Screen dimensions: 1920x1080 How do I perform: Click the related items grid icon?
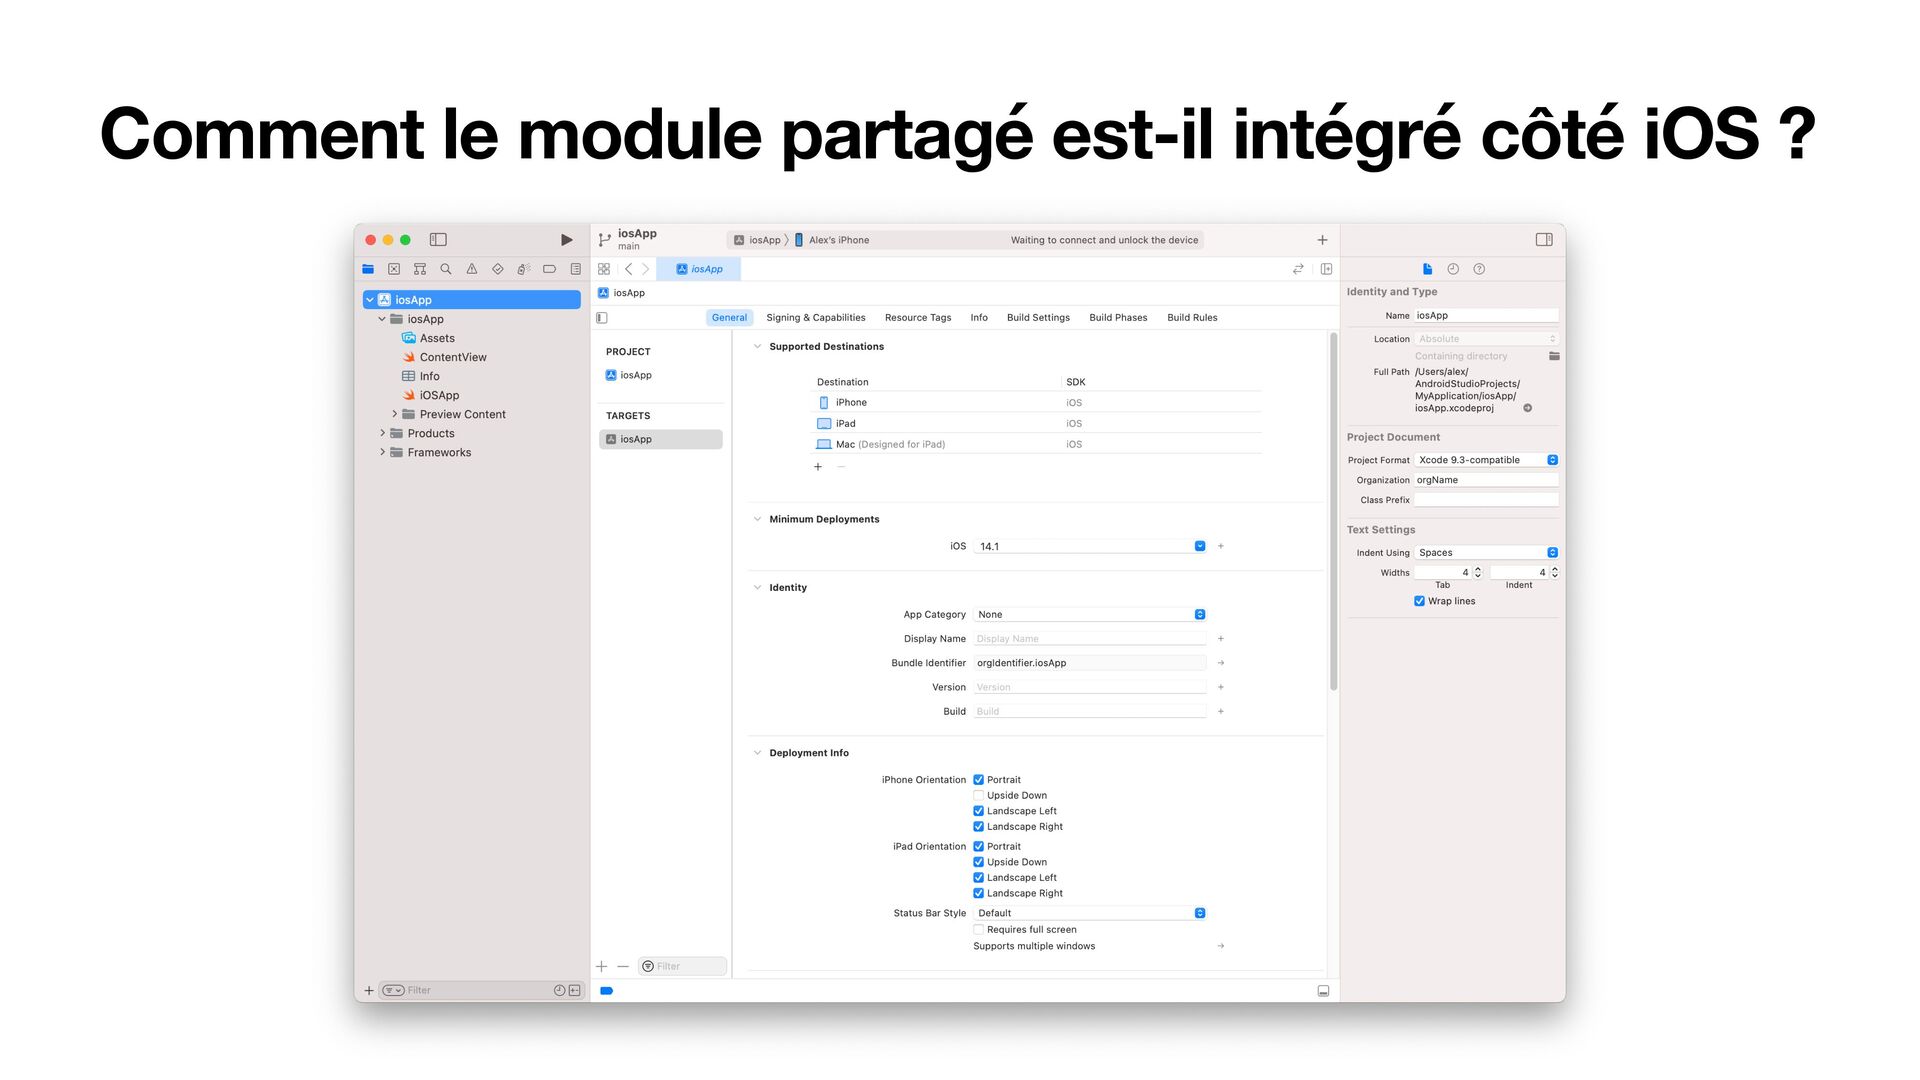[604, 269]
